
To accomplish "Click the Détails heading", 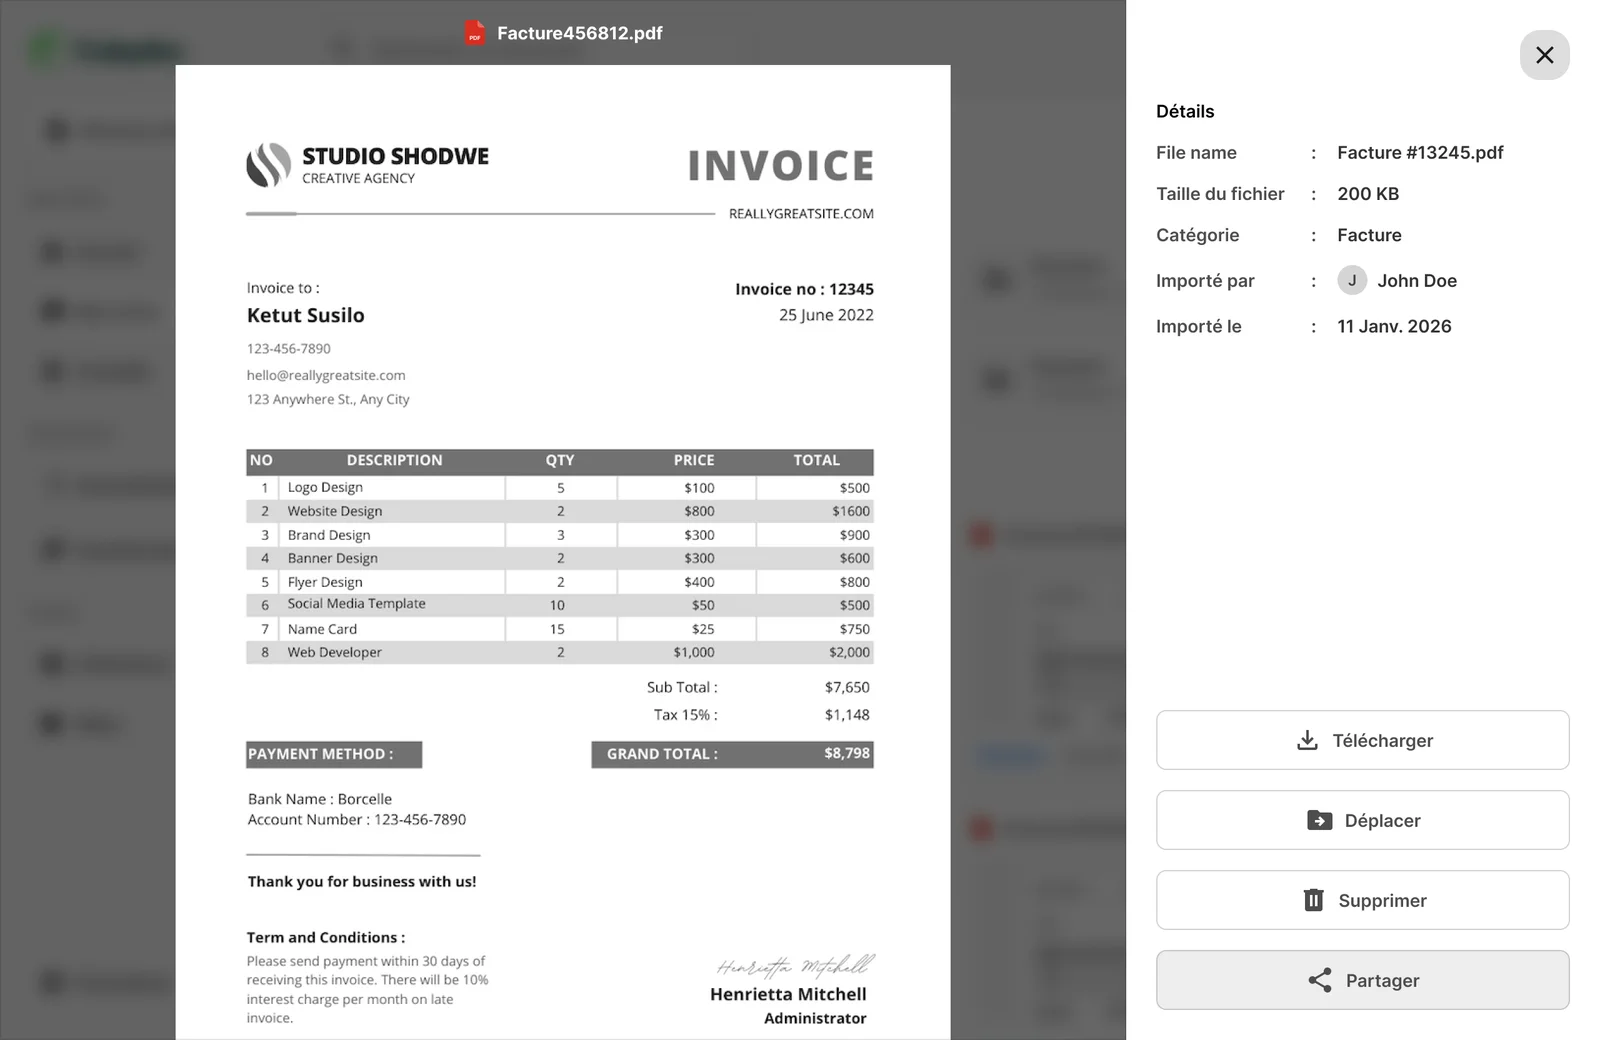I will pyautogui.click(x=1185, y=111).
